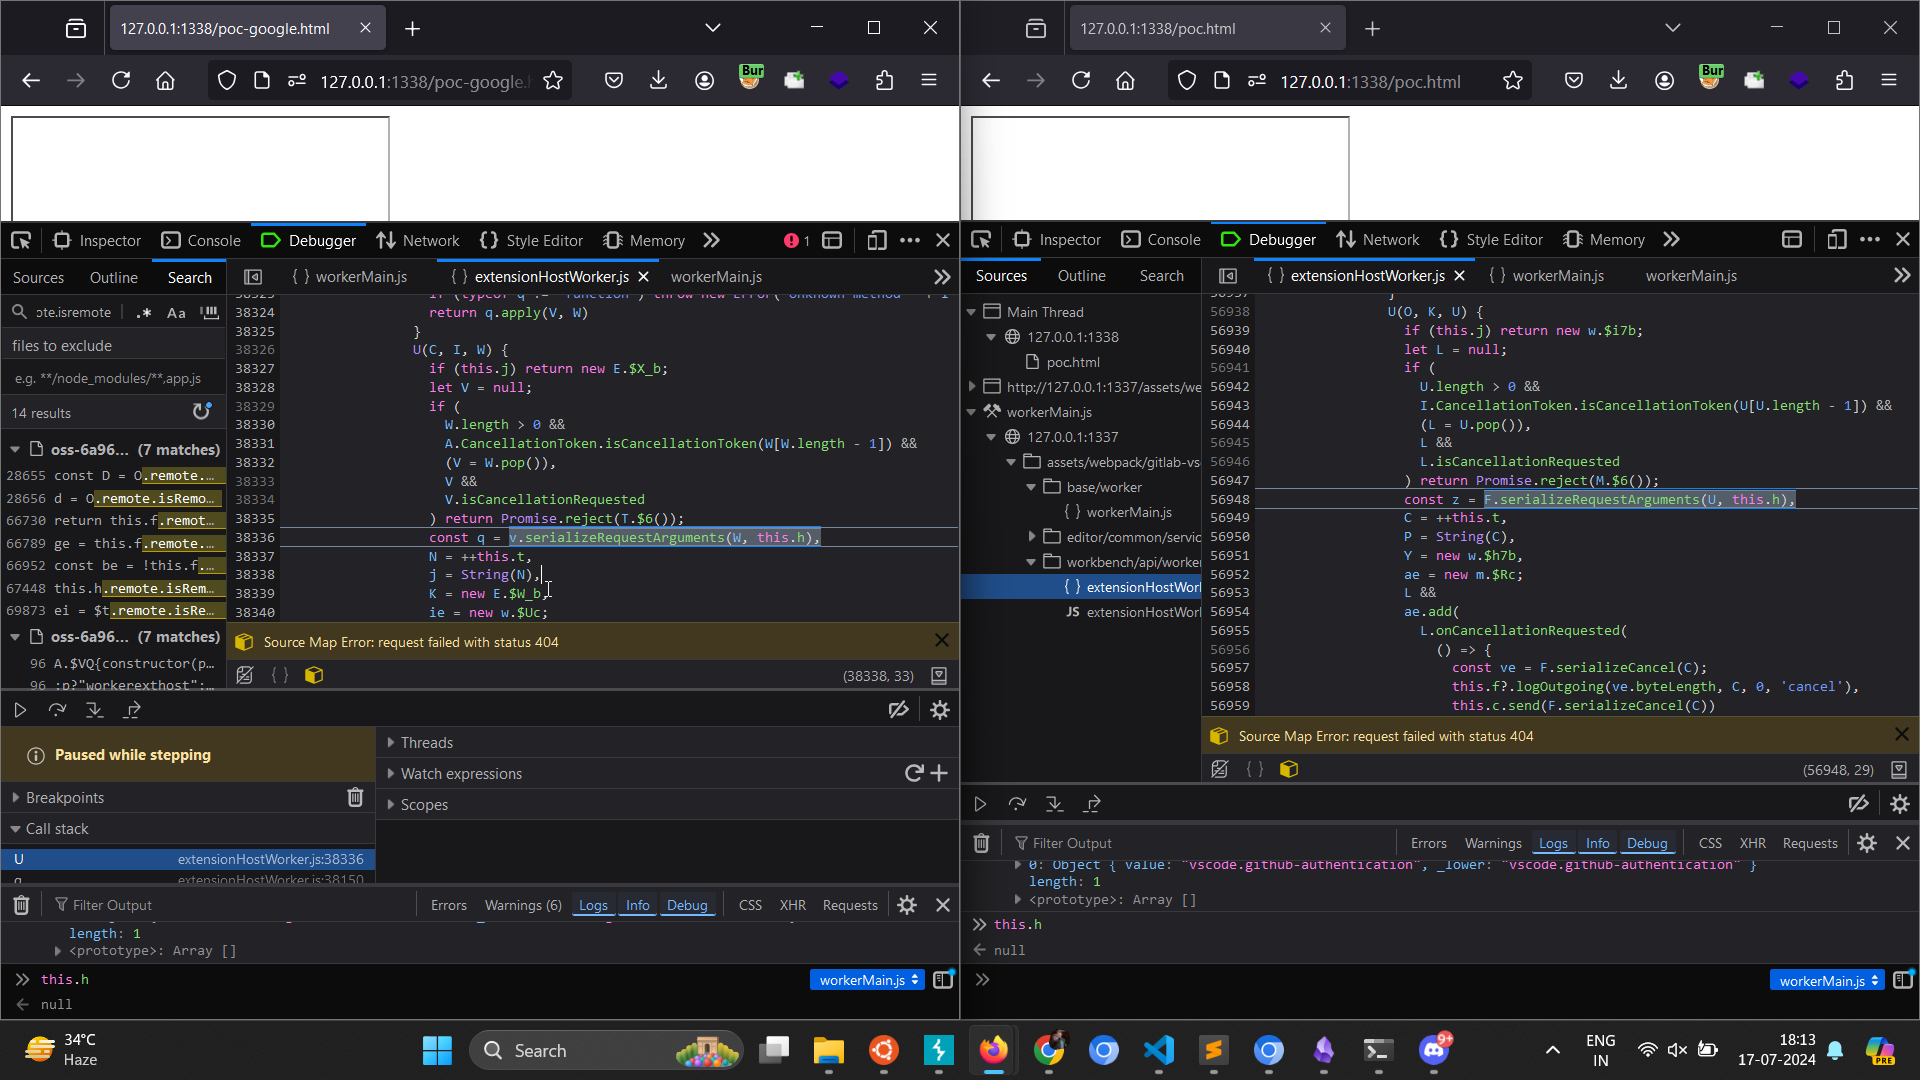Open console settings gear in right split console
1920x1080 pixels.
coord(1867,843)
